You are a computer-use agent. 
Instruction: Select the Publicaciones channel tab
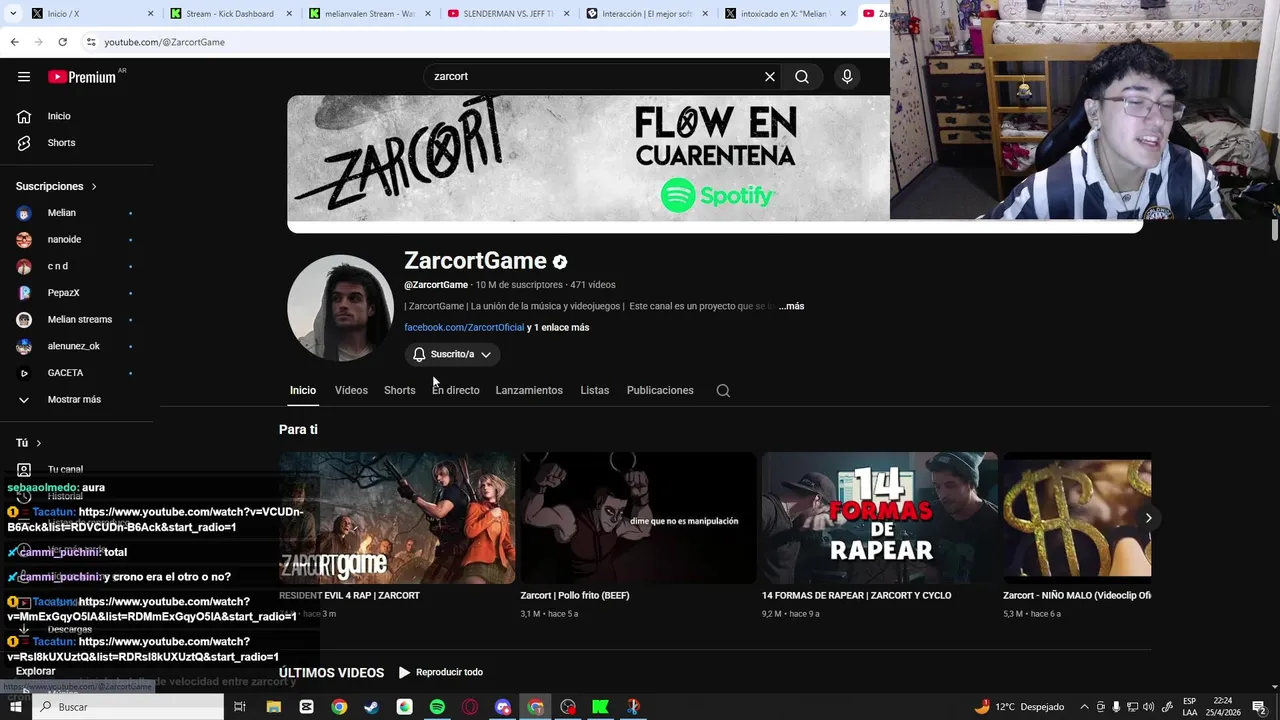[x=660, y=390]
